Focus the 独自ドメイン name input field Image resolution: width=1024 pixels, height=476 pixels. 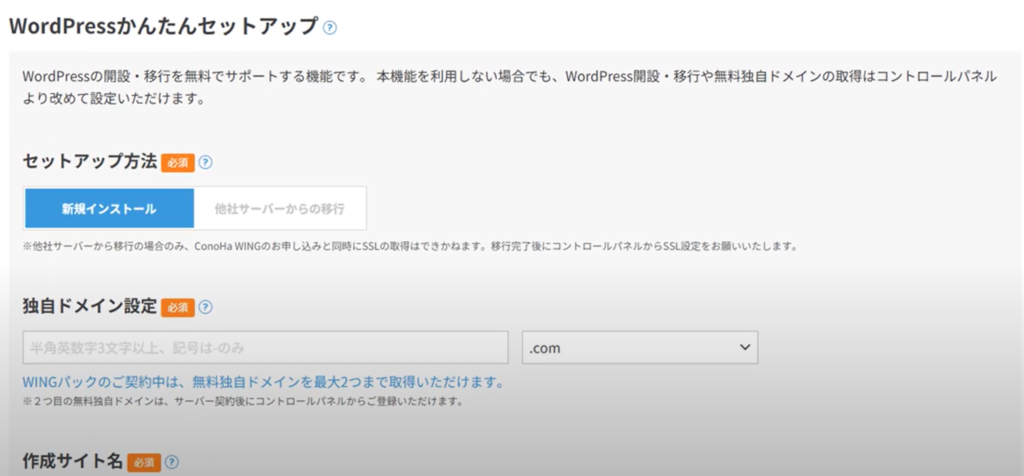coord(266,347)
